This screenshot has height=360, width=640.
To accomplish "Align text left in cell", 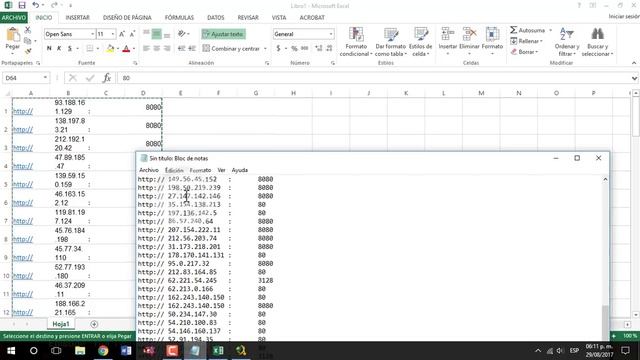I will (146, 48).
